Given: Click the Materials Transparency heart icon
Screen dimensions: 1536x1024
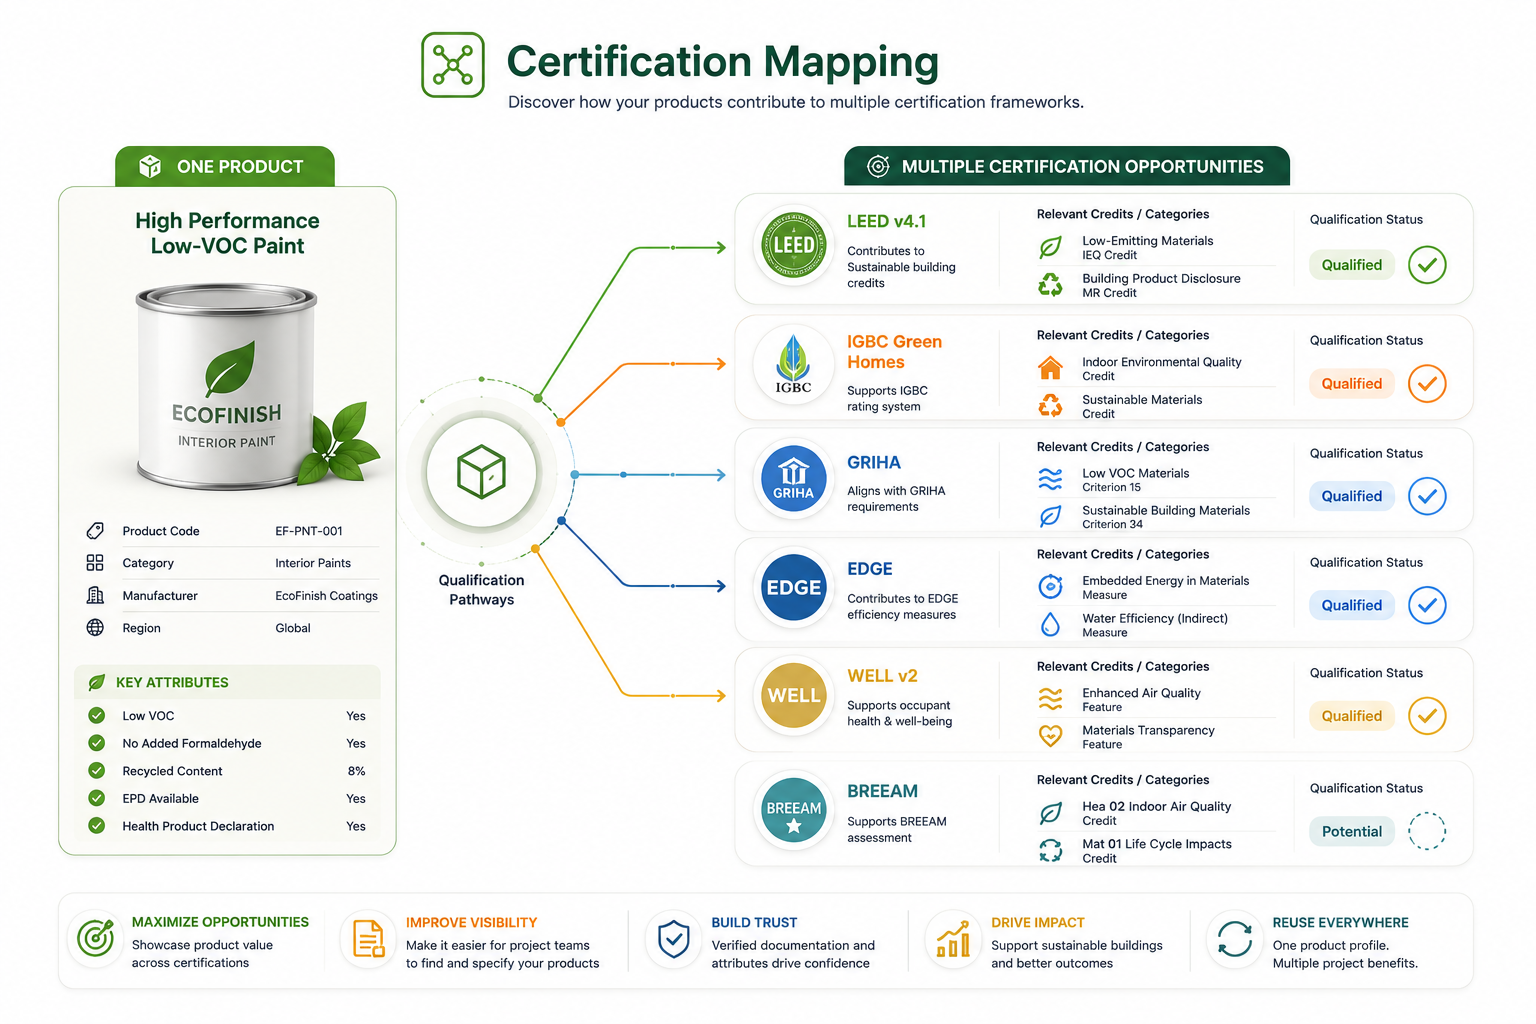Looking at the screenshot, I should point(1050,736).
